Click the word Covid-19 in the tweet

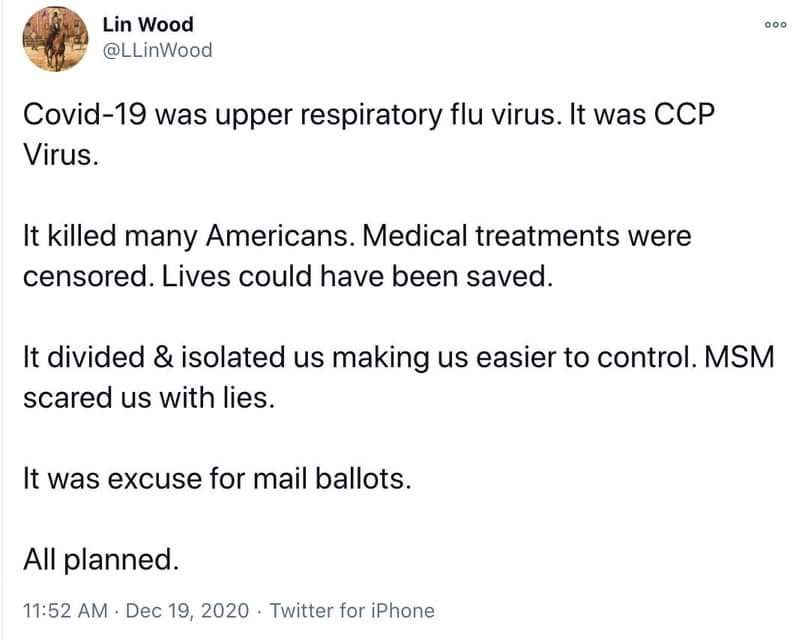click(85, 114)
